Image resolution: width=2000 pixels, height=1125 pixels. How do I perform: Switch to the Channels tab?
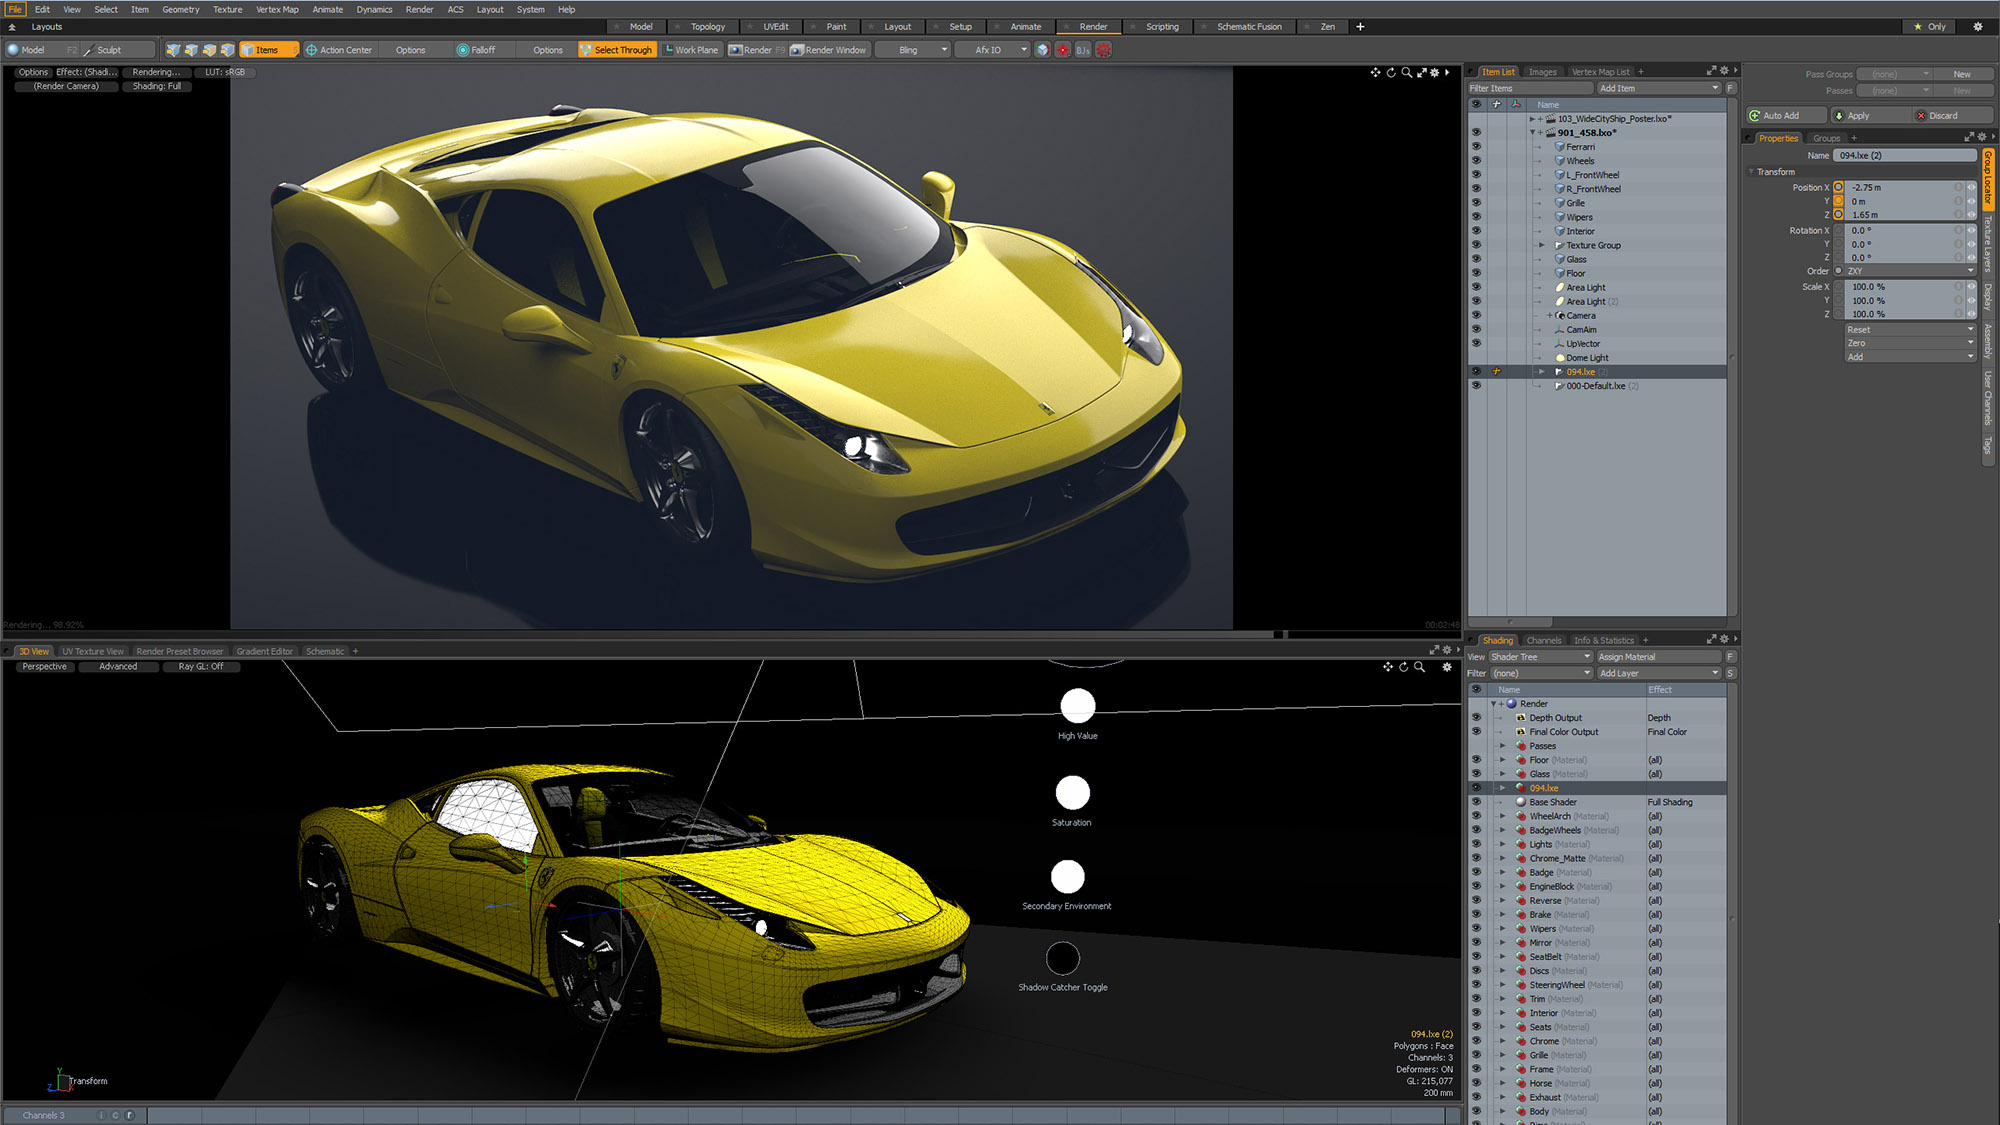pyautogui.click(x=1543, y=641)
